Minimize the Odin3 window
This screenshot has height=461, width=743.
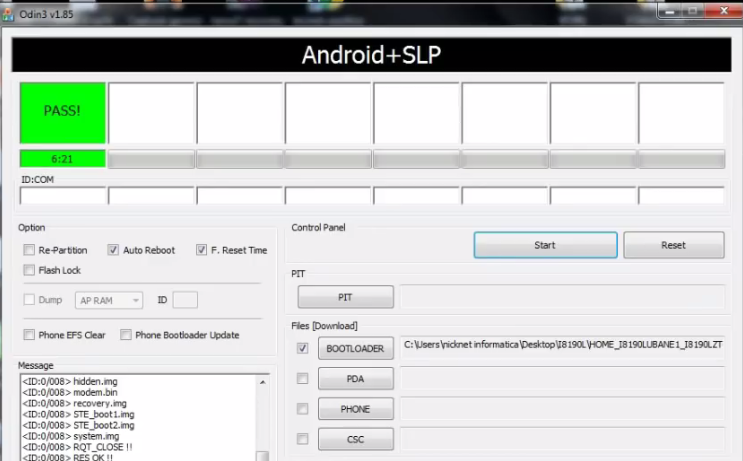(670, 11)
